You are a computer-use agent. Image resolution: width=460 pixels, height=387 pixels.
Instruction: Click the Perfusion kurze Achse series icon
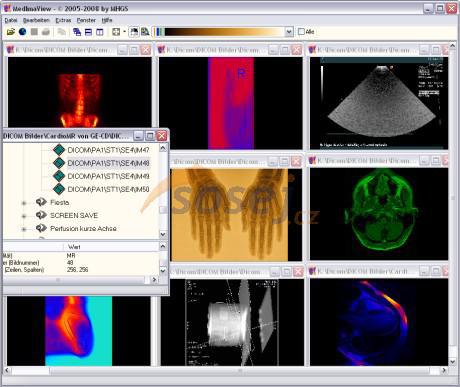(x=41, y=228)
